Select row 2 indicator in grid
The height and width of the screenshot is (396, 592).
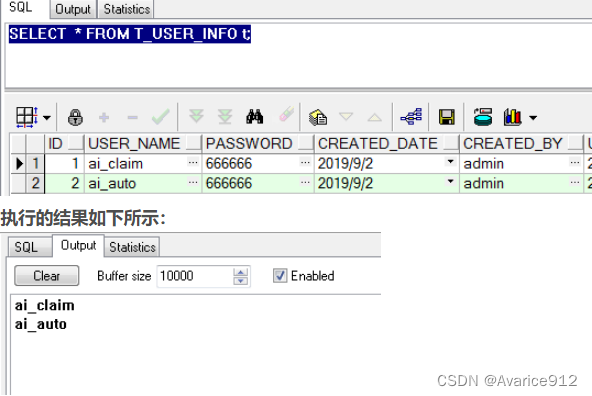35,183
